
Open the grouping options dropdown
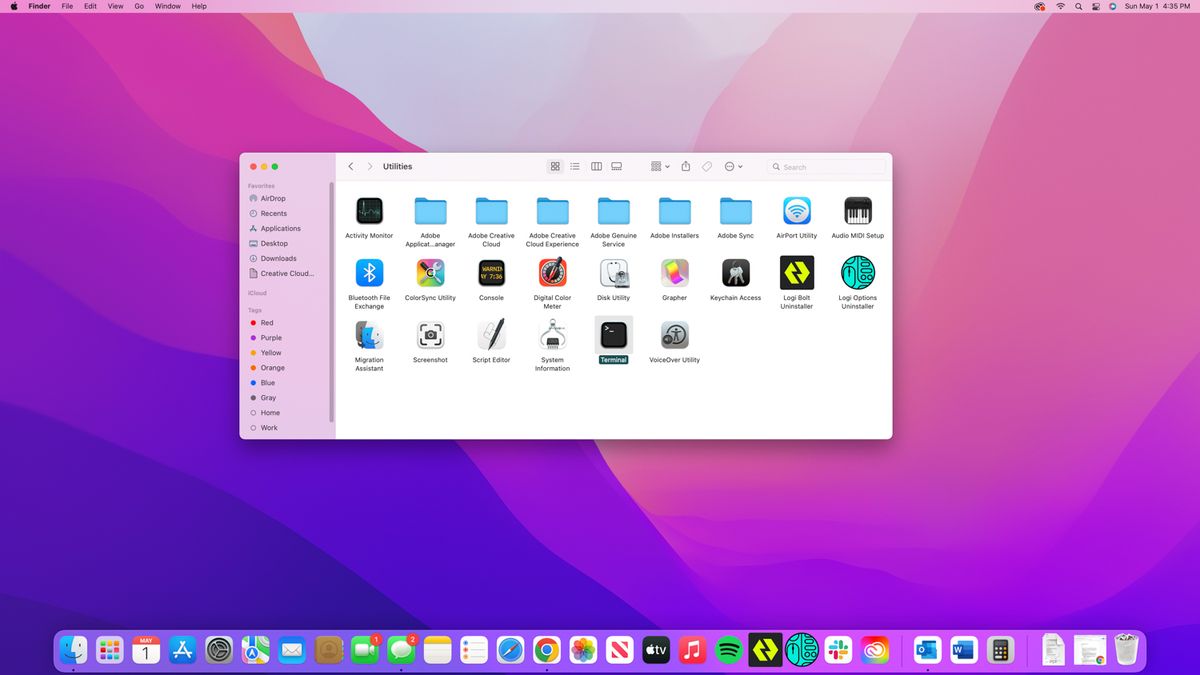click(x=659, y=166)
